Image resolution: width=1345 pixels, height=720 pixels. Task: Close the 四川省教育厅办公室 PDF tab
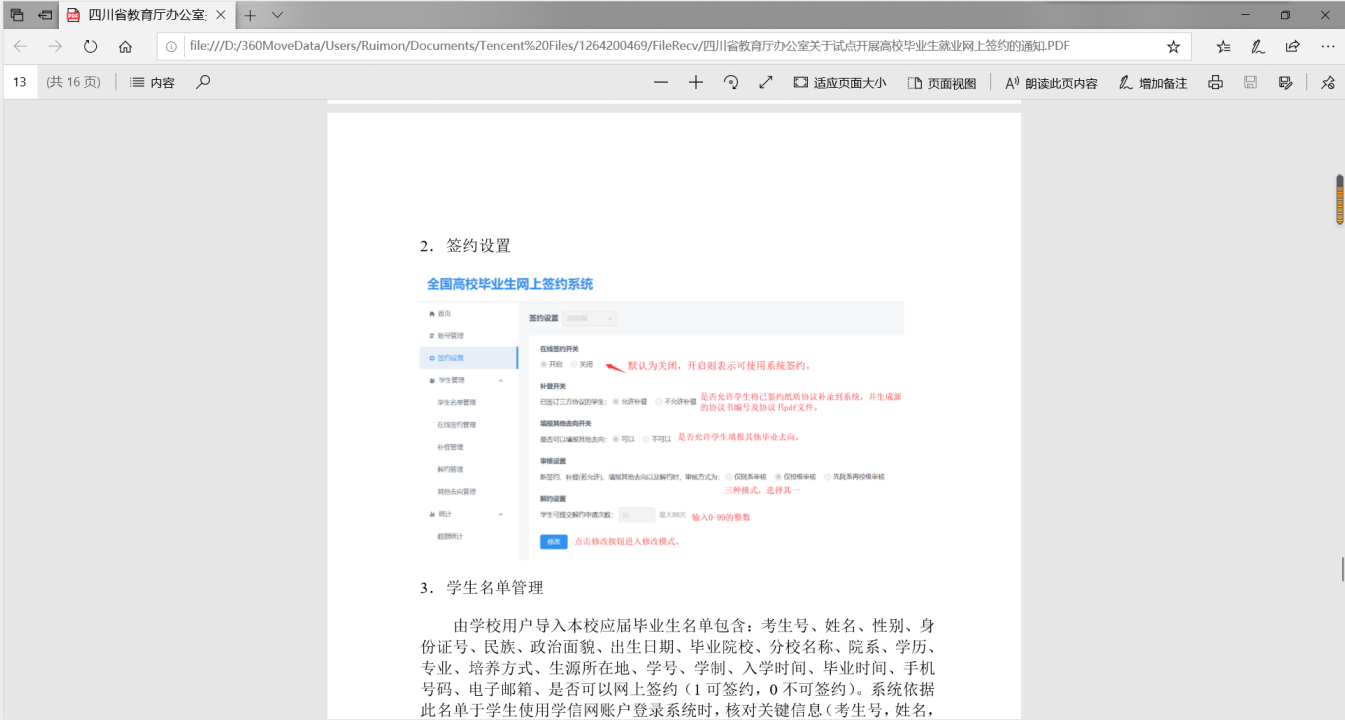220,15
